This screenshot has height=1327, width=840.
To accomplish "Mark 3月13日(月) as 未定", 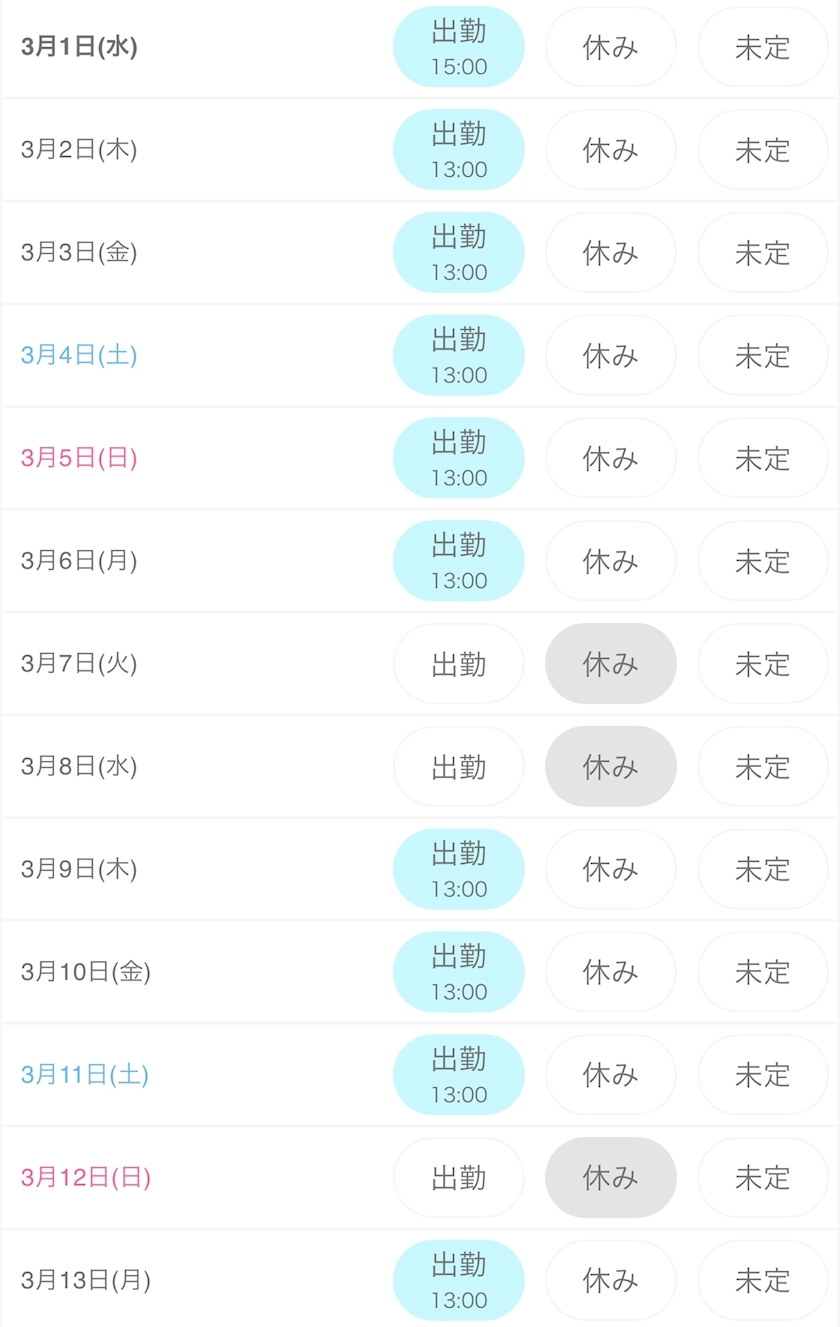I will tap(763, 1281).
